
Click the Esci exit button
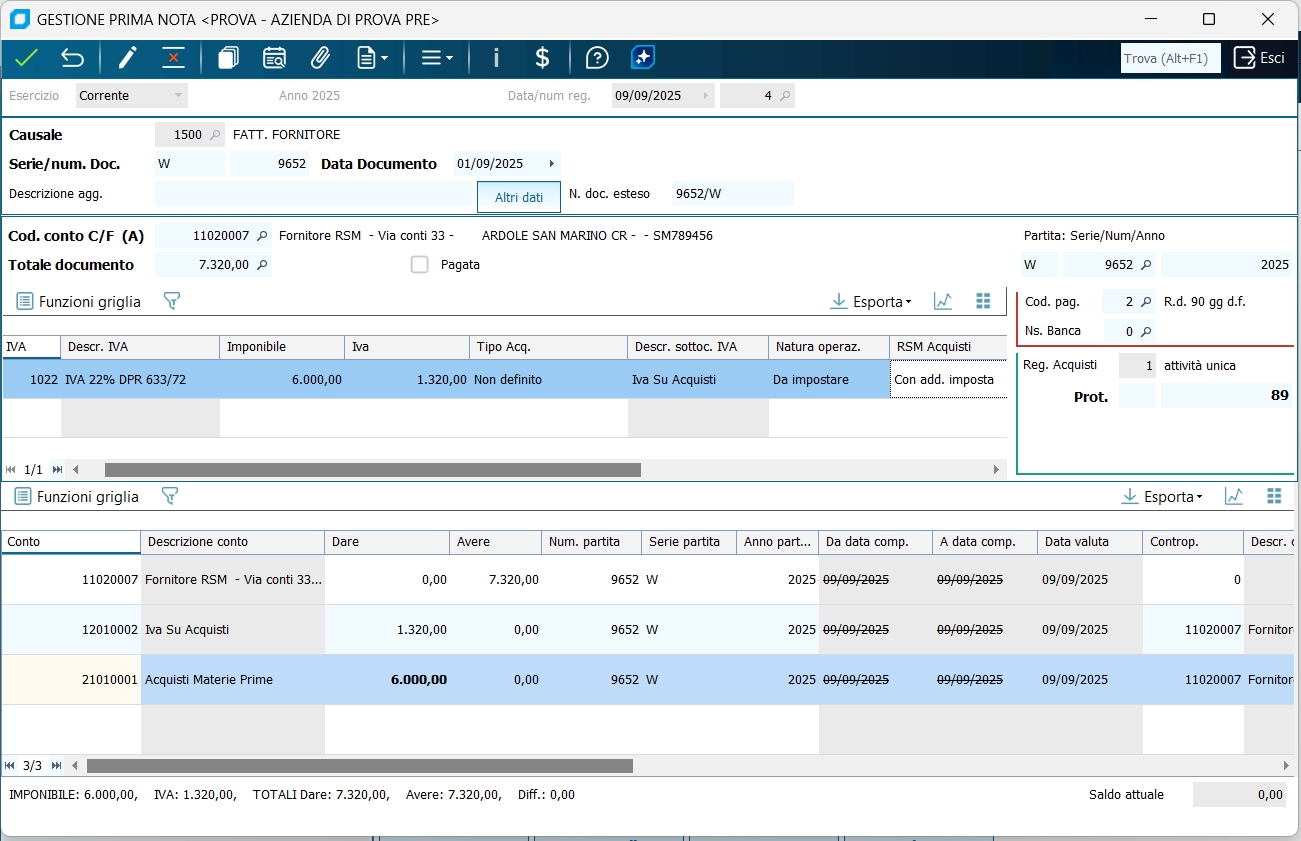click(x=1259, y=58)
